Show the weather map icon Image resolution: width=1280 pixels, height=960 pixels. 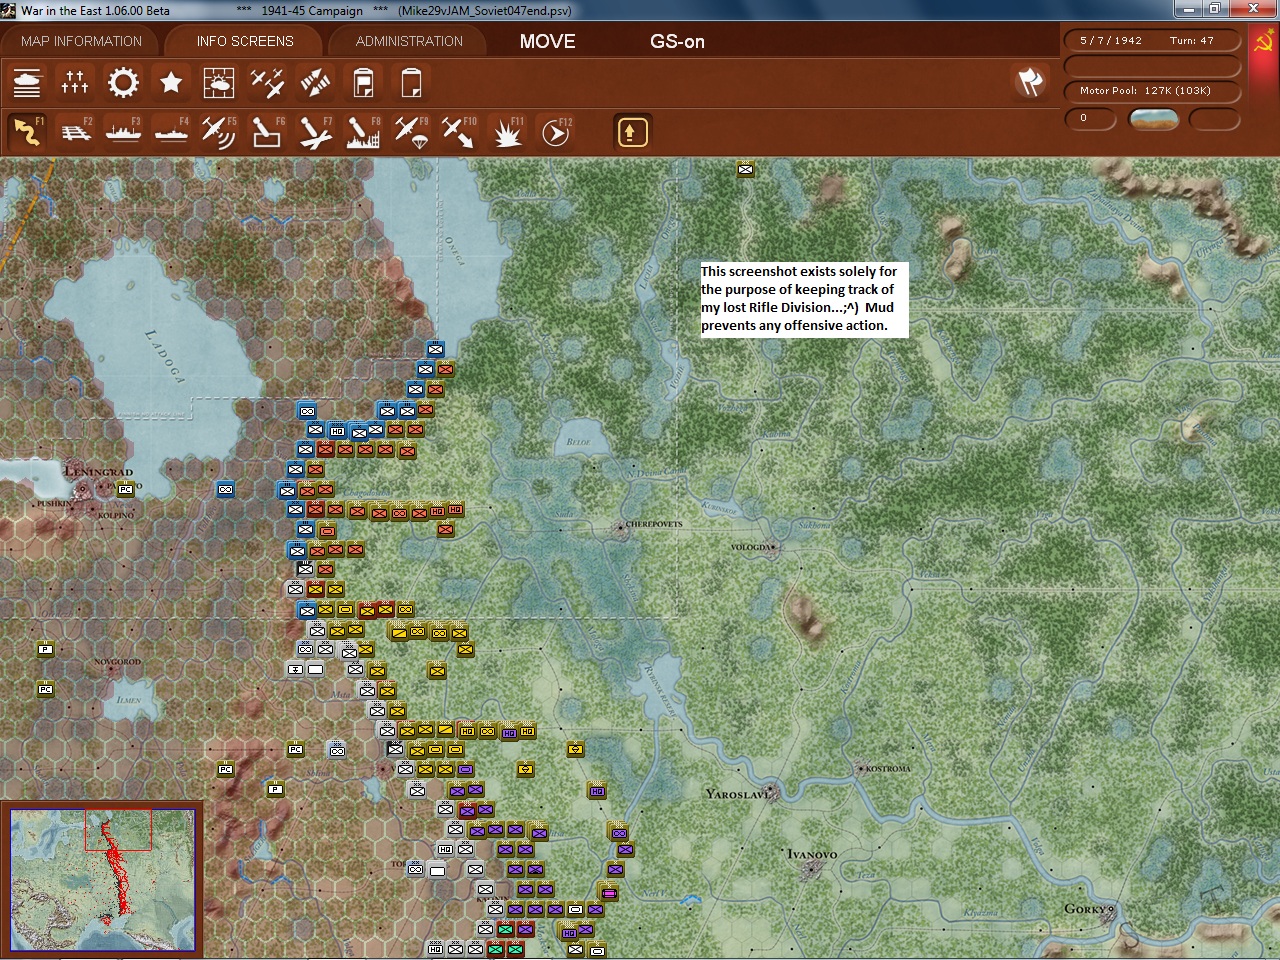click(x=219, y=82)
